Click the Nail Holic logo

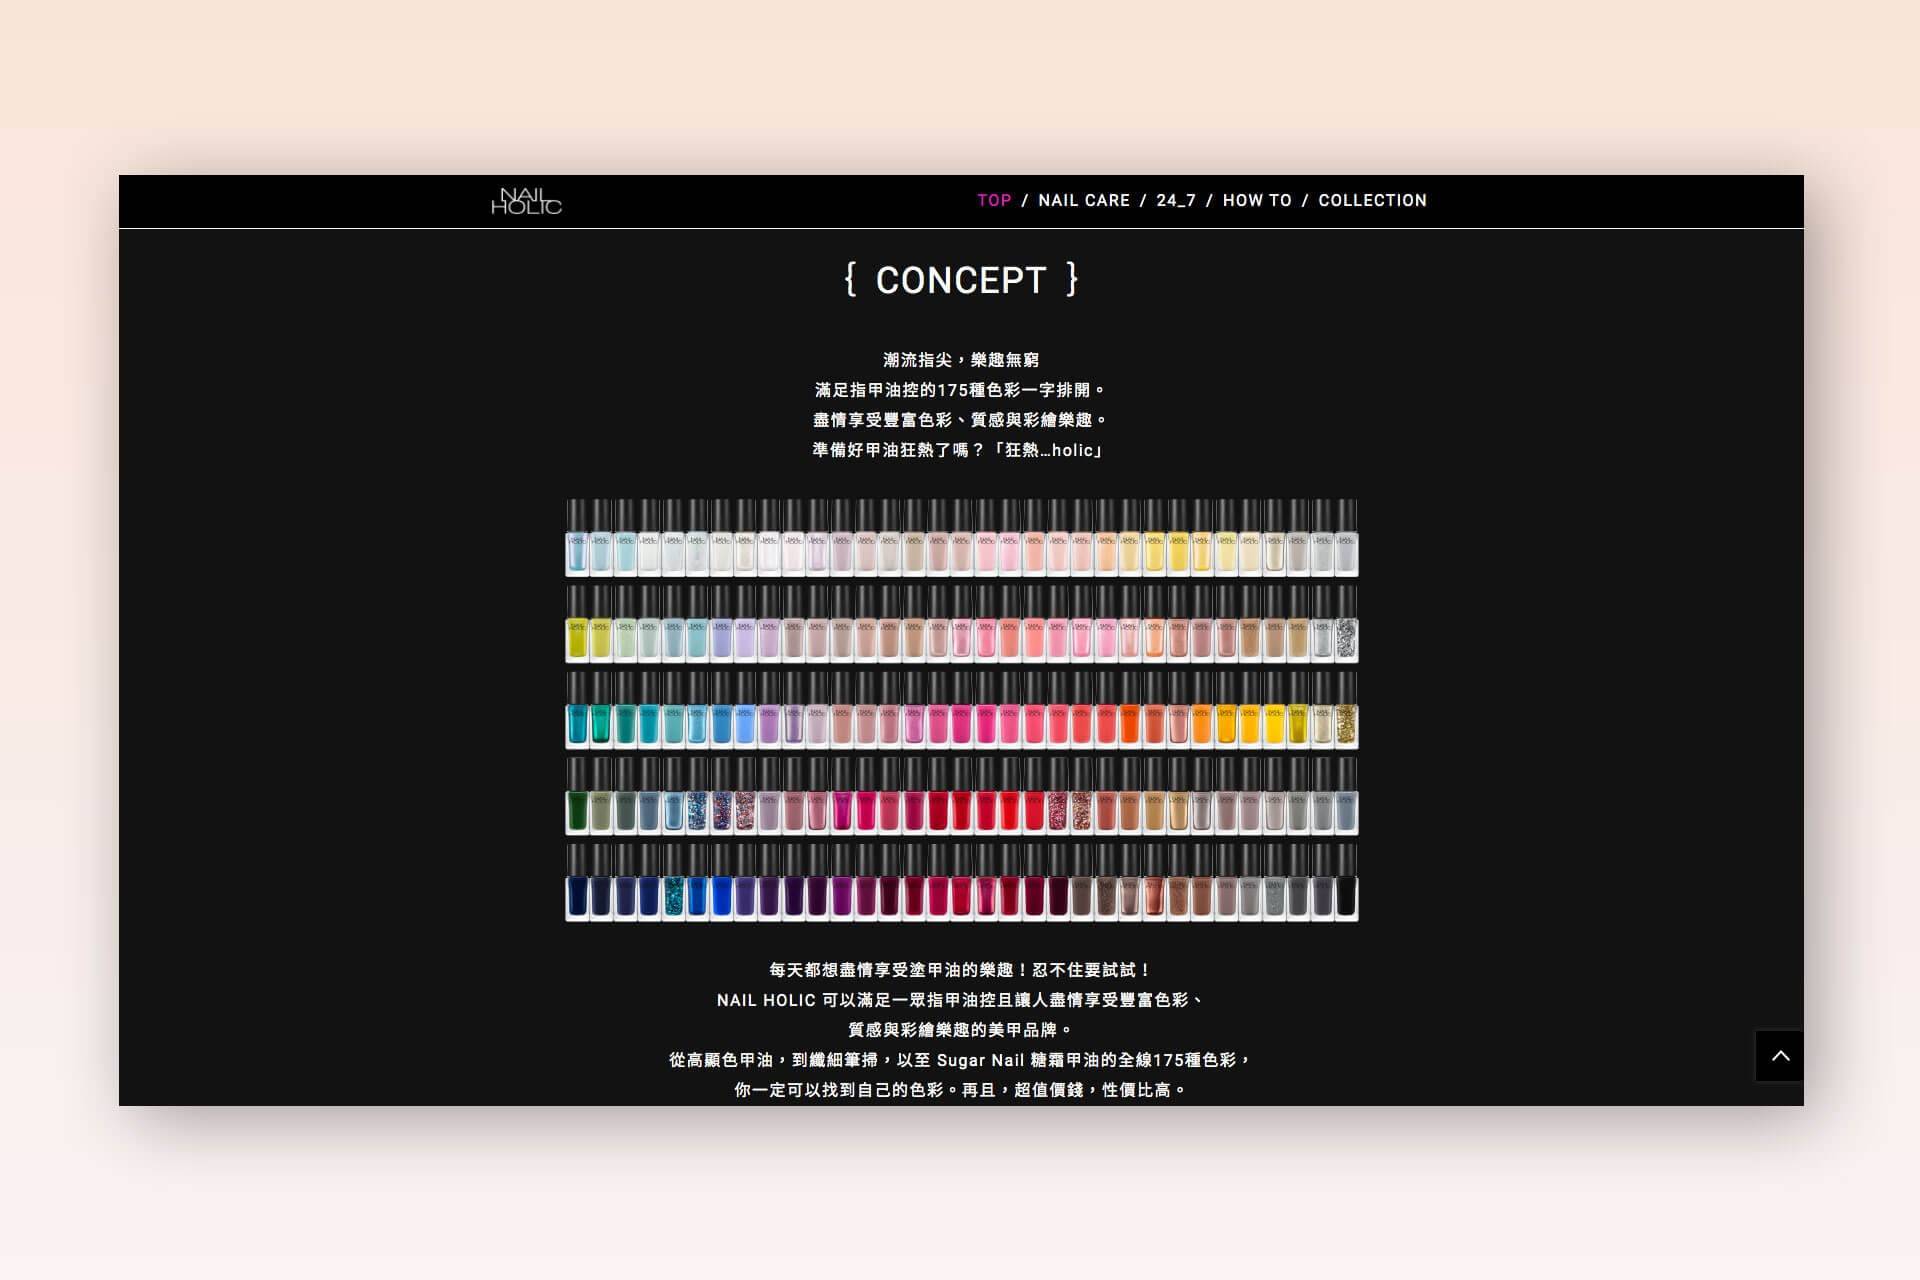(x=526, y=201)
